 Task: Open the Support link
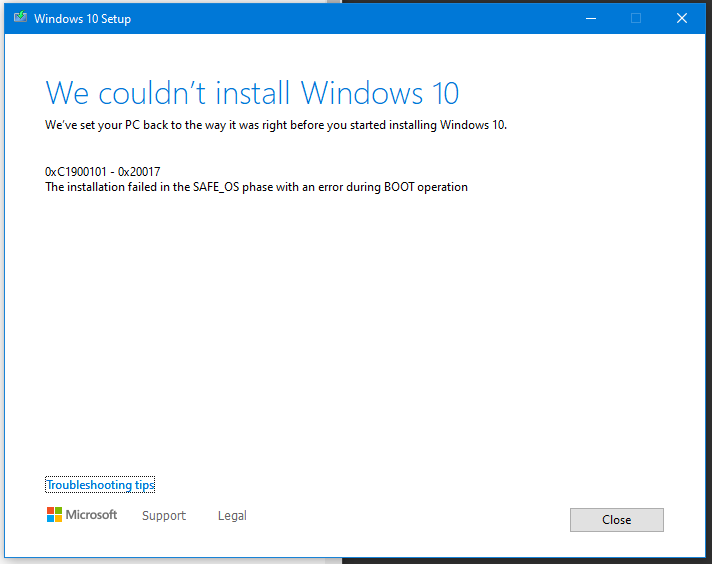[164, 515]
